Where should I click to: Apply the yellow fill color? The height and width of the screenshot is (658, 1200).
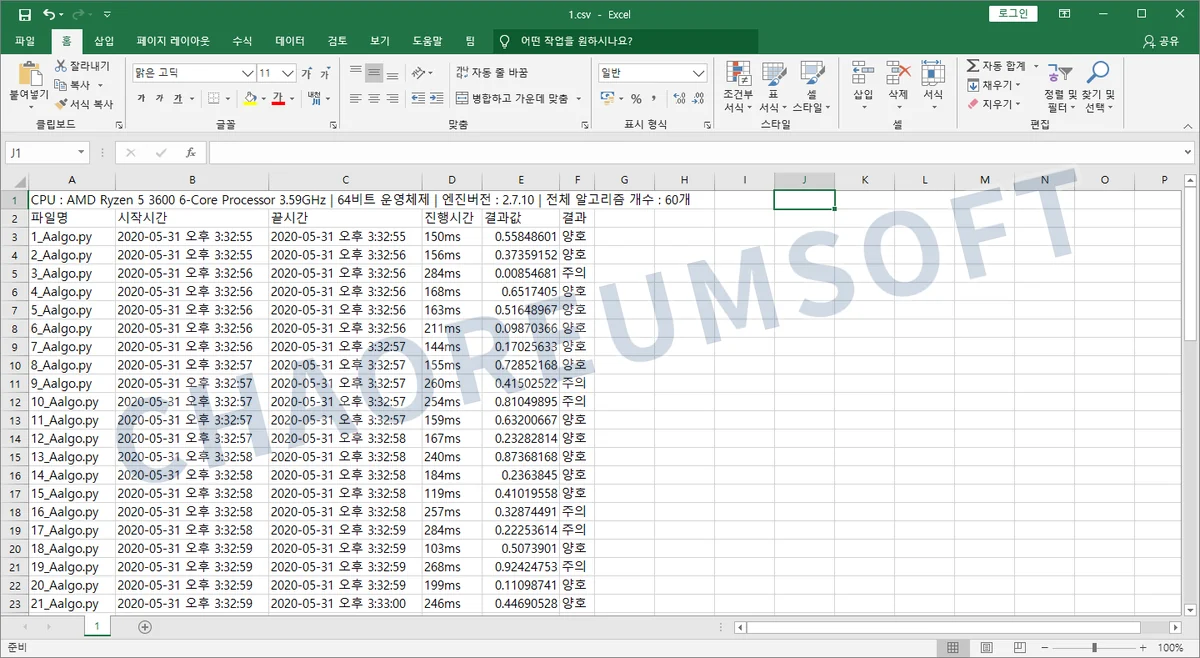click(249, 99)
